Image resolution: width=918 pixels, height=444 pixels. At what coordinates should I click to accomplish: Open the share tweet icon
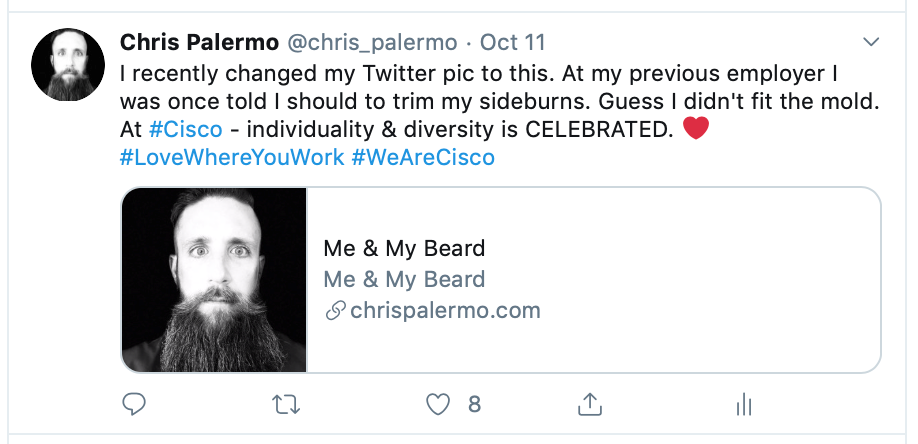590,404
